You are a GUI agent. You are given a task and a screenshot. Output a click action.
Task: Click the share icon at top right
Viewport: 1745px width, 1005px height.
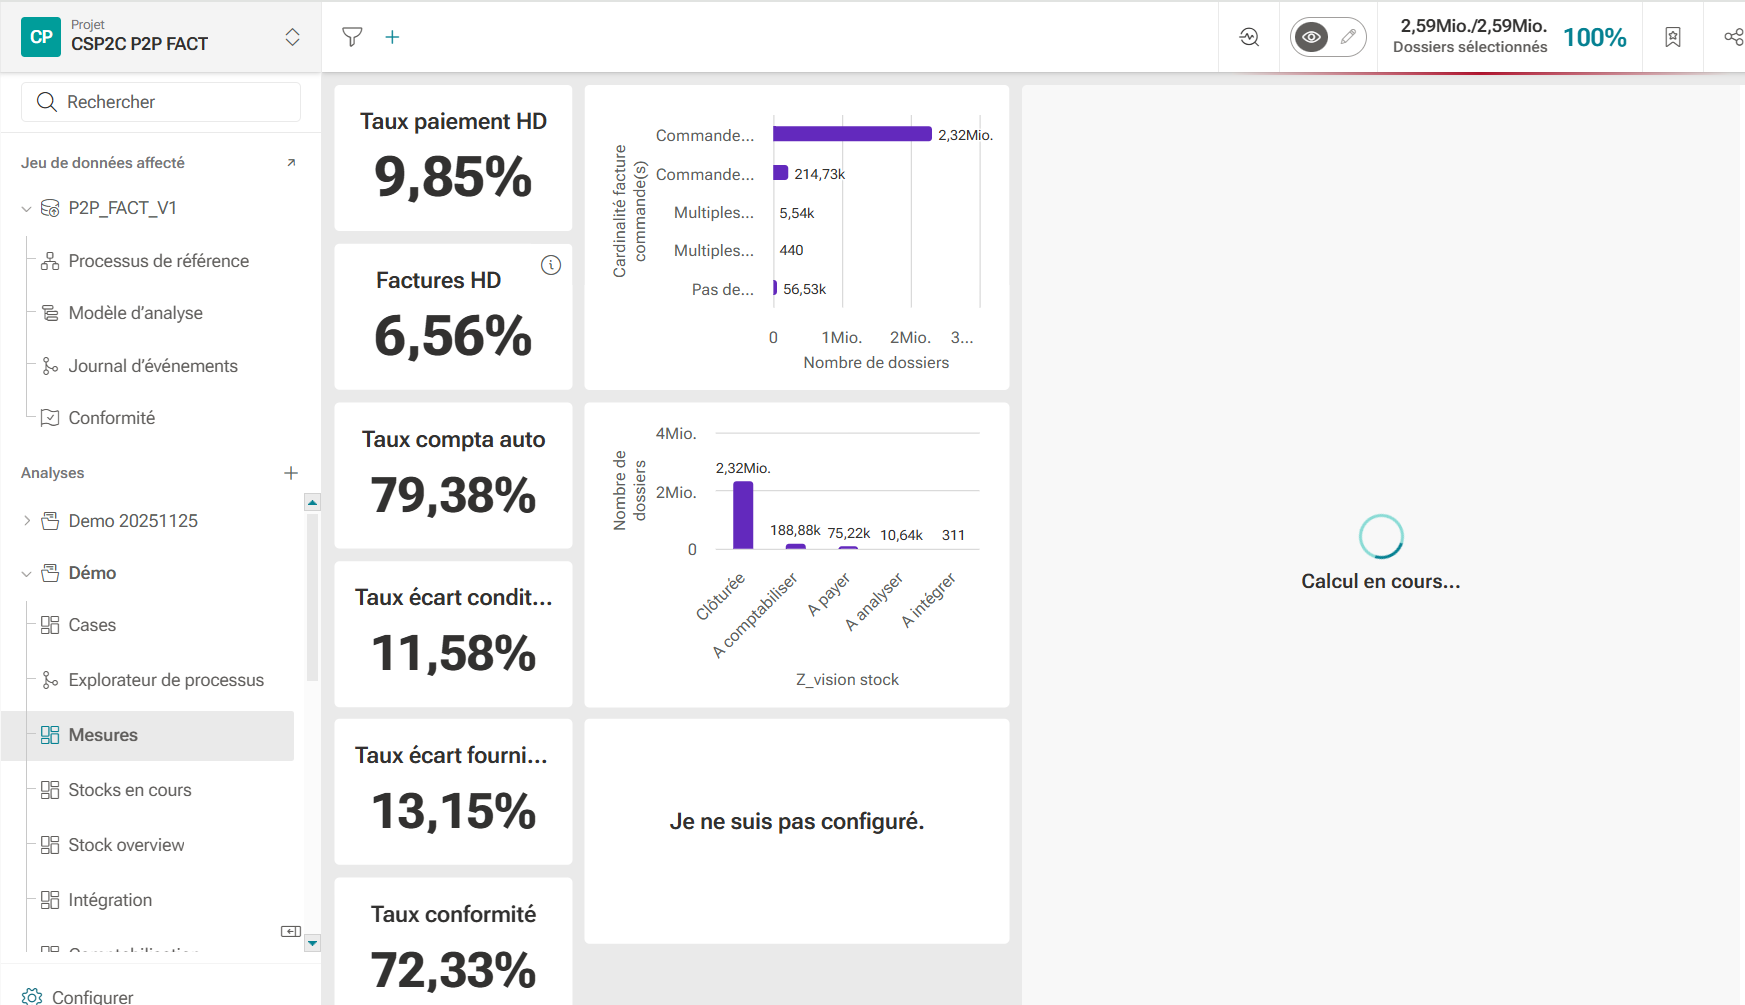point(1733,37)
